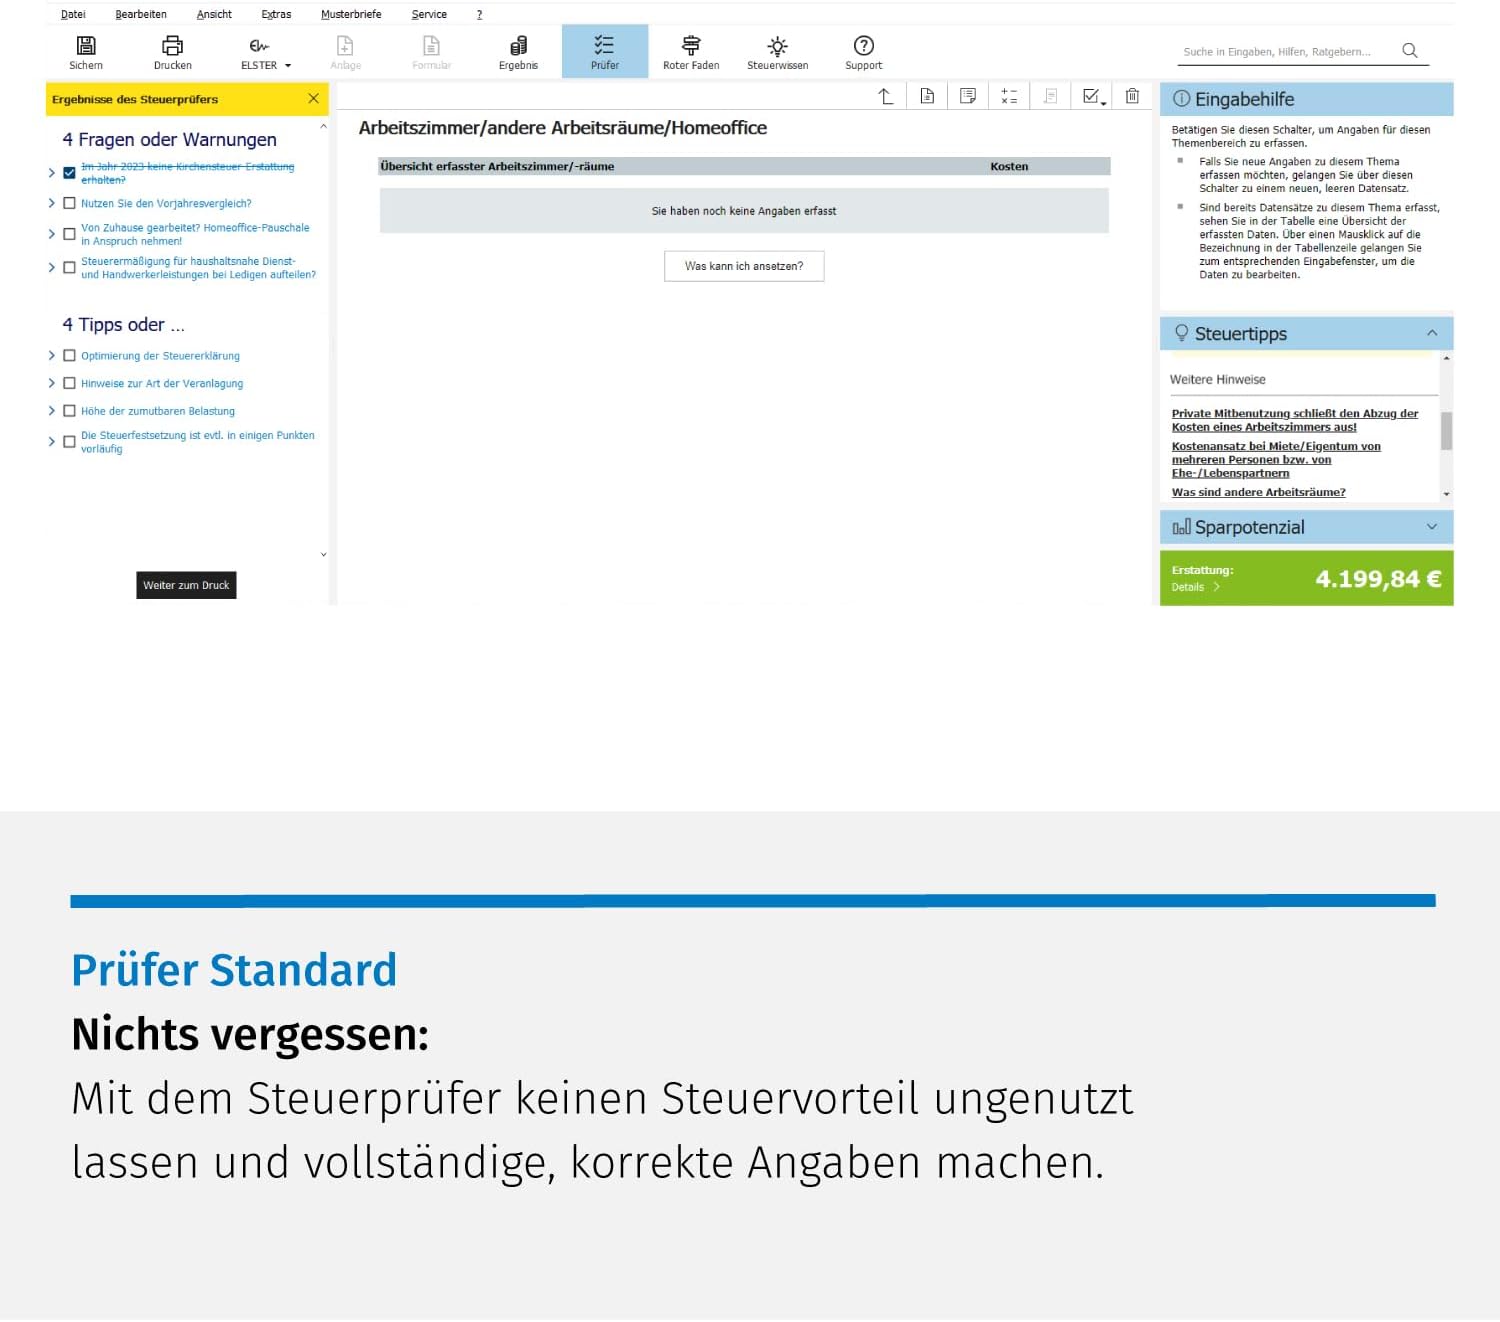Open Nutzen Sie den Vorjahresvergleich link
The image size is (1500, 1322).
tap(166, 203)
